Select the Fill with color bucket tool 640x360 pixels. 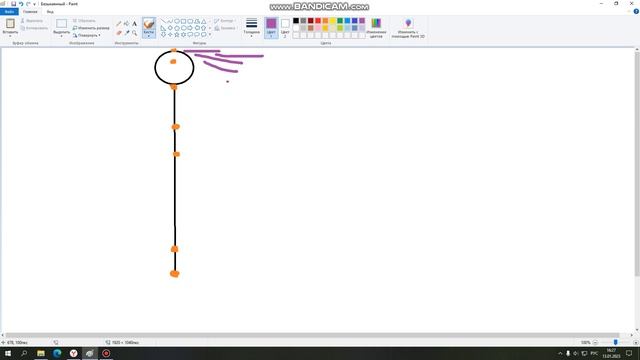[x=127, y=24]
